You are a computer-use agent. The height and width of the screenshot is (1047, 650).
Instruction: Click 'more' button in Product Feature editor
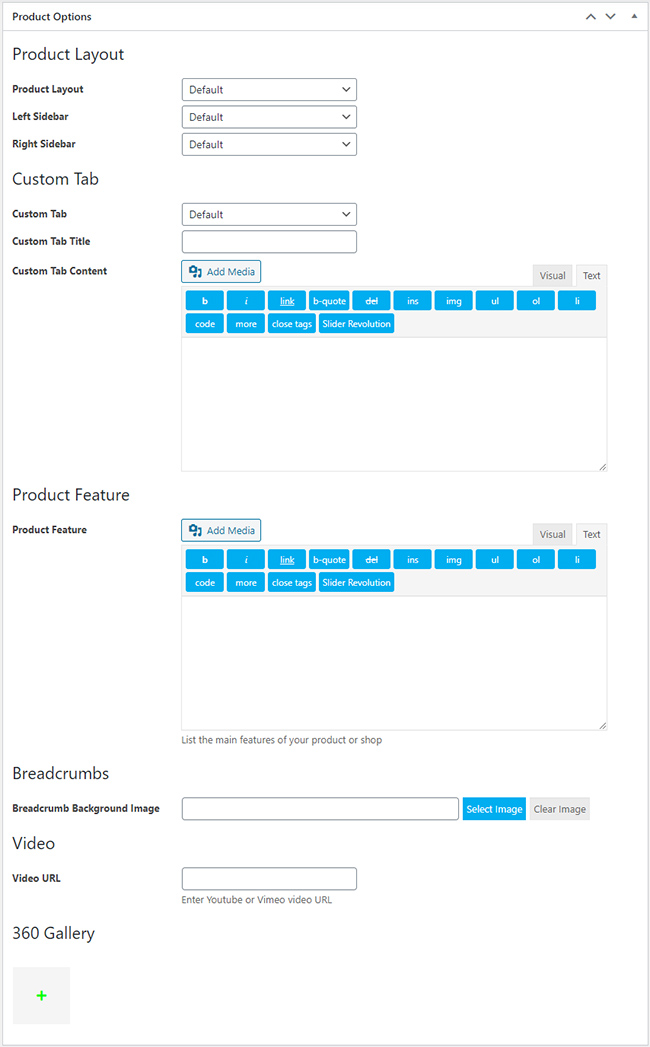(x=246, y=583)
